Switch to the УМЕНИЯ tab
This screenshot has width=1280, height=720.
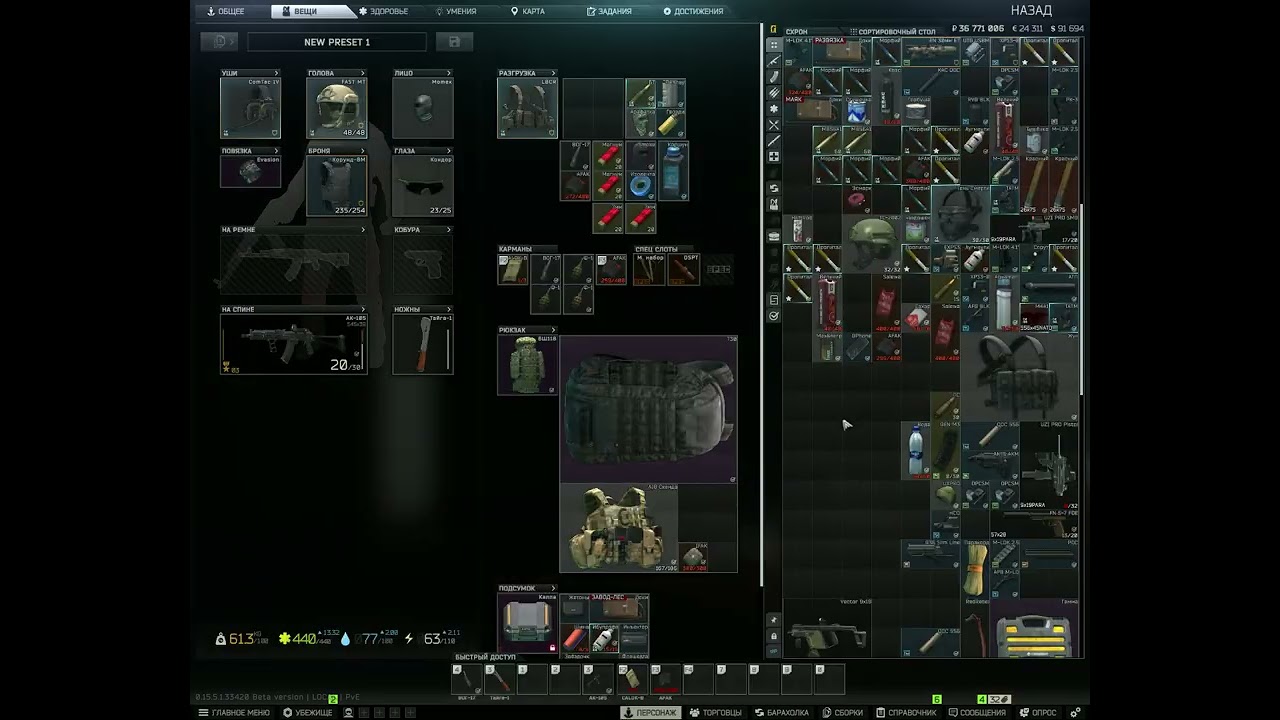point(456,11)
